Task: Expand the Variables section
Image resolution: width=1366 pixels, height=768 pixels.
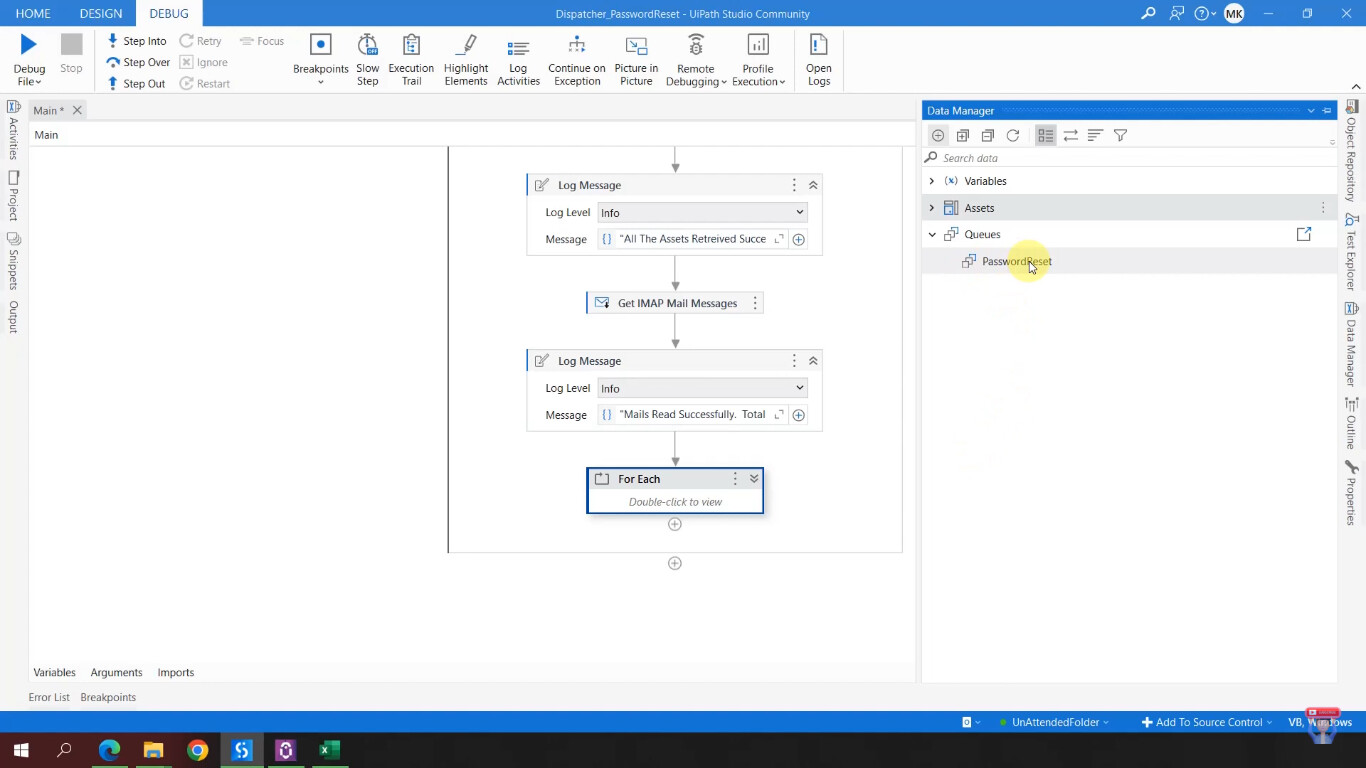Action: click(932, 181)
